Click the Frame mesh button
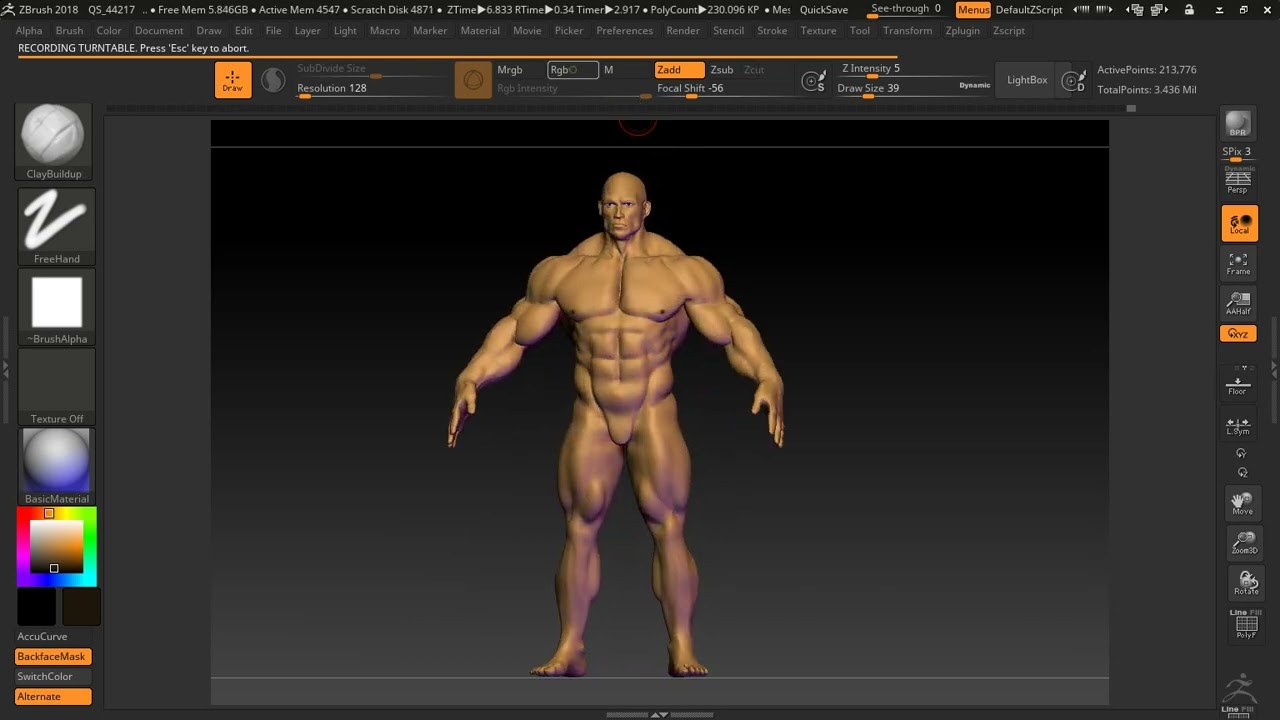Viewport: 1280px width, 720px height. coord(1239,264)
